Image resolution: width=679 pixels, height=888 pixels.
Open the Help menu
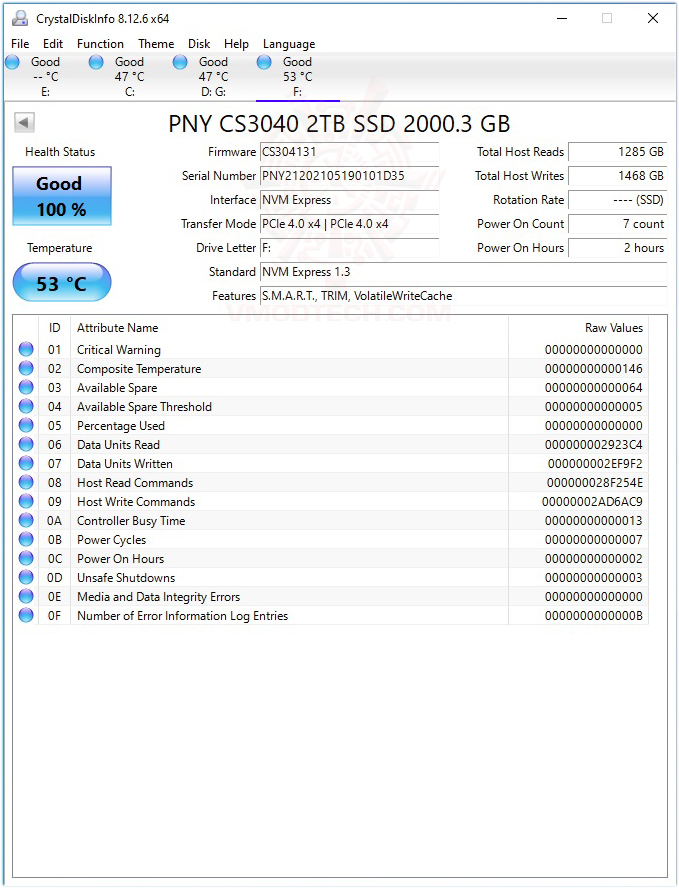click(x=236, y=44)
